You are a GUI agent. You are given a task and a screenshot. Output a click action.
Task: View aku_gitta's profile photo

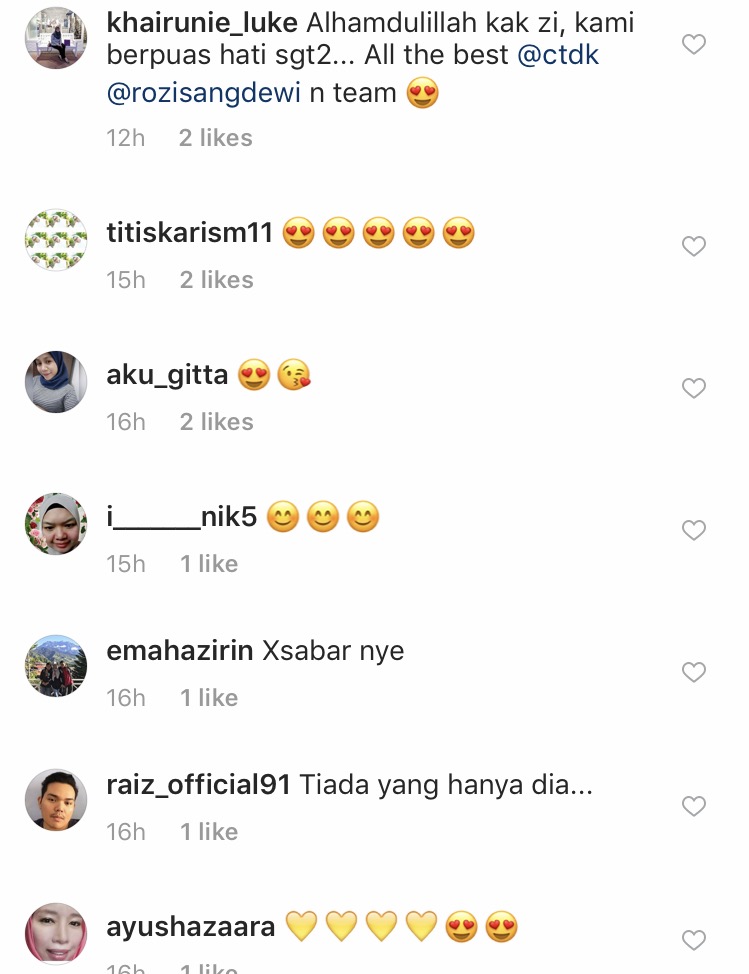point(56,381)
